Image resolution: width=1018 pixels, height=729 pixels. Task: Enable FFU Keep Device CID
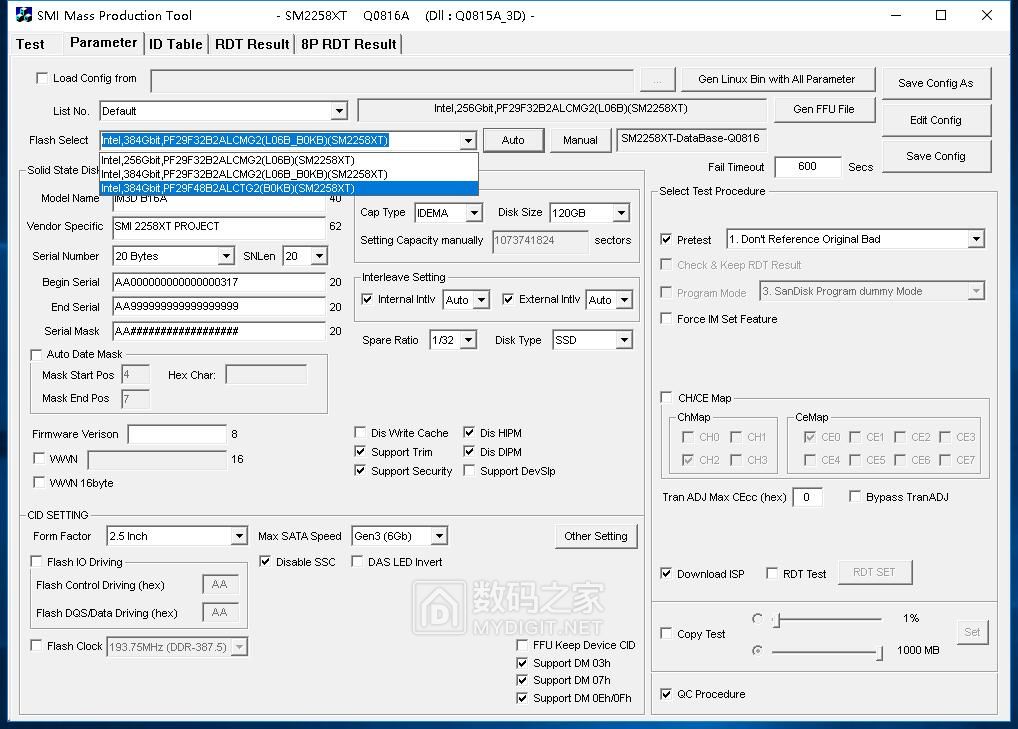(522, 645)
